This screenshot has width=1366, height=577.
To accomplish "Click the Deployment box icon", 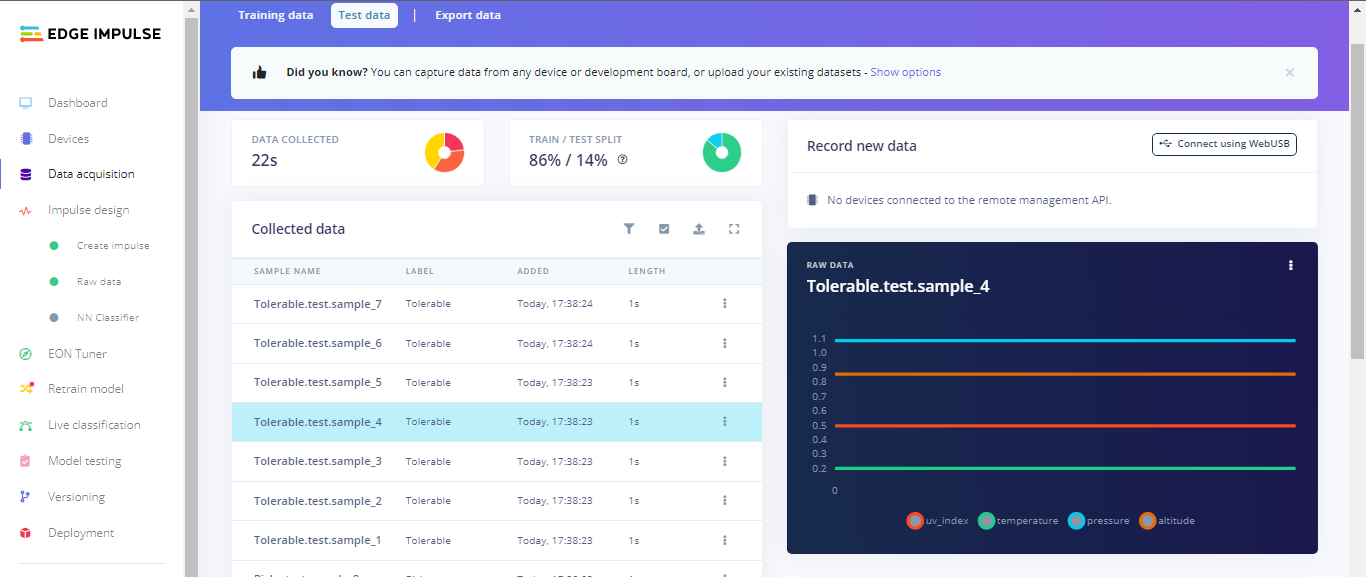I will click(x=26, y=533).
